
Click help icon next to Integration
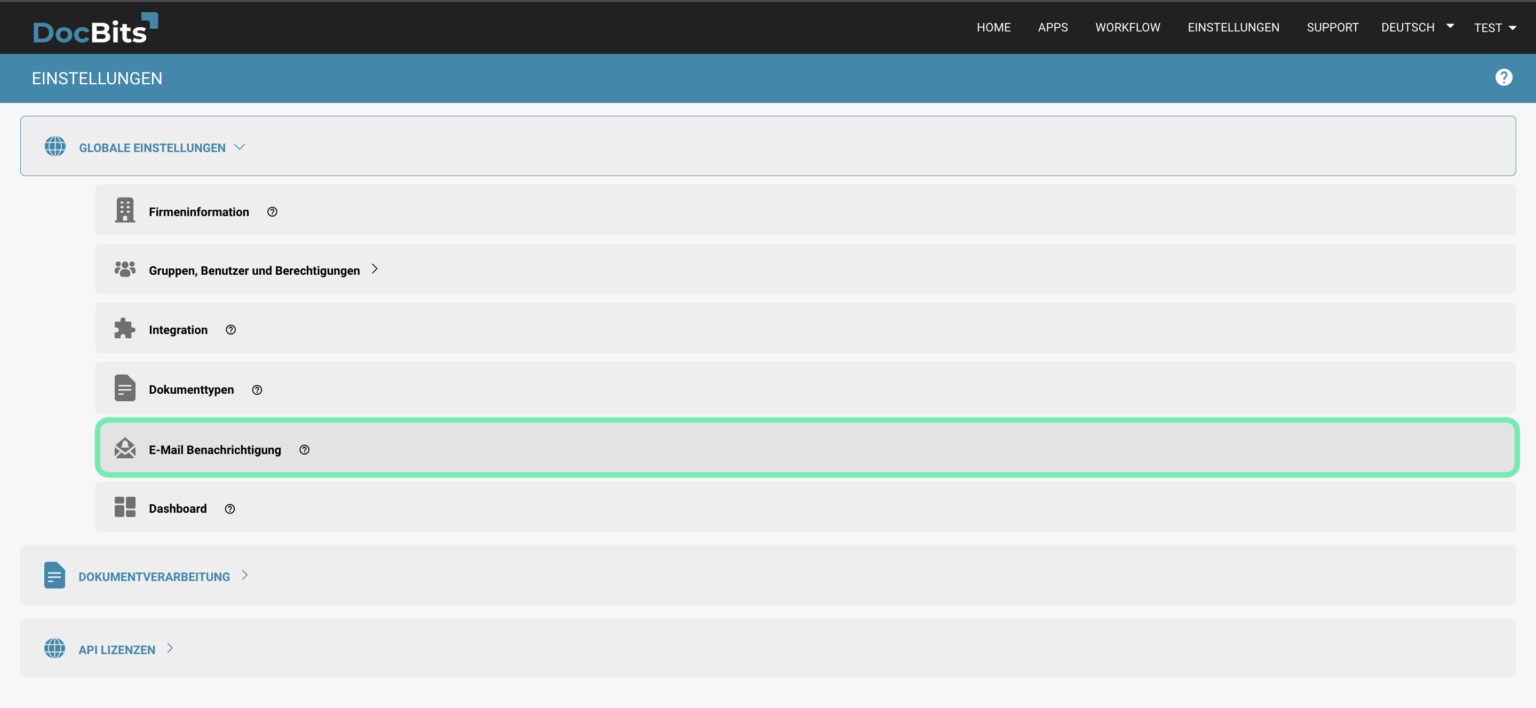point(231,330)
